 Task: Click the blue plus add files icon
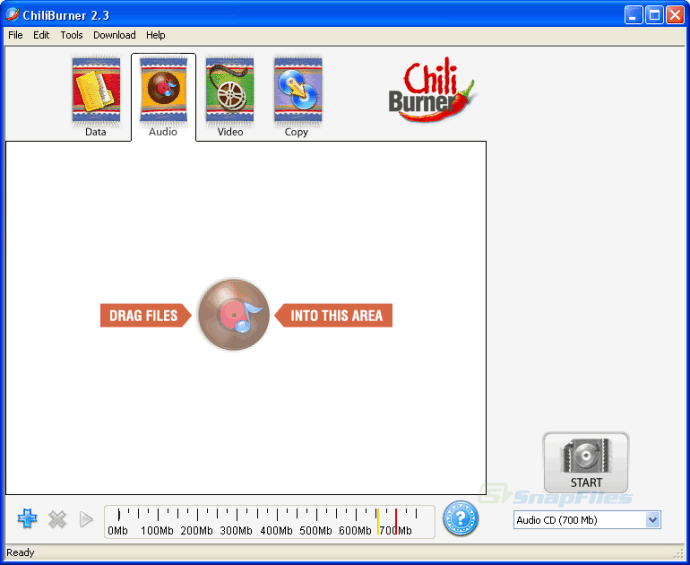pos(27,519)
